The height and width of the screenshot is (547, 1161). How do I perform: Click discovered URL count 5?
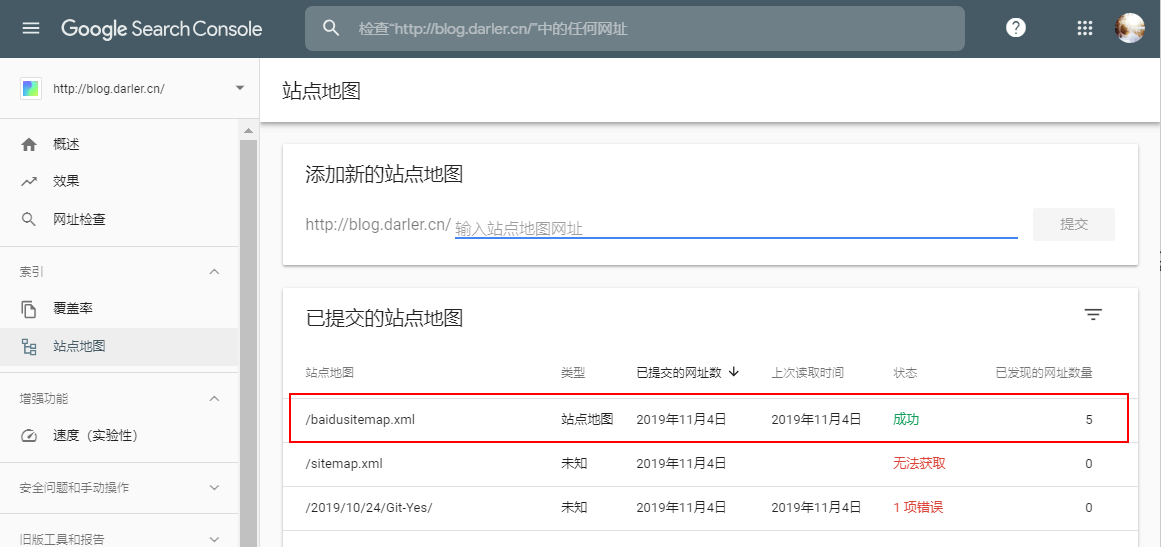pyautogui.click(x=1088, y=420)
